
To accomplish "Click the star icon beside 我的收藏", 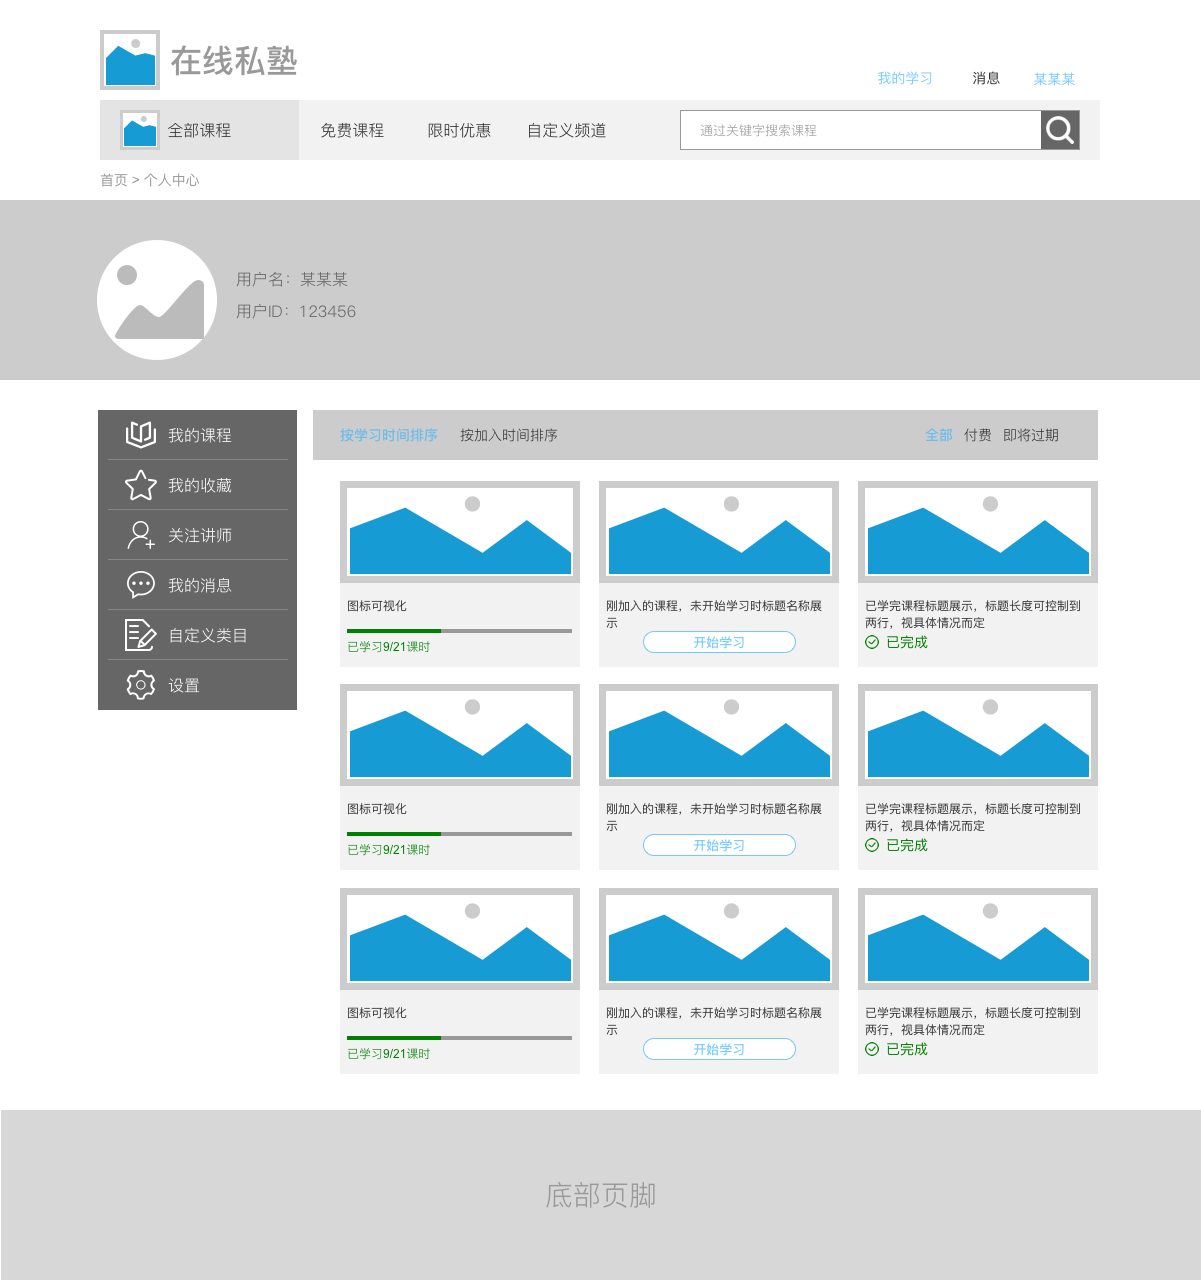I will click(x=141, y=485).
